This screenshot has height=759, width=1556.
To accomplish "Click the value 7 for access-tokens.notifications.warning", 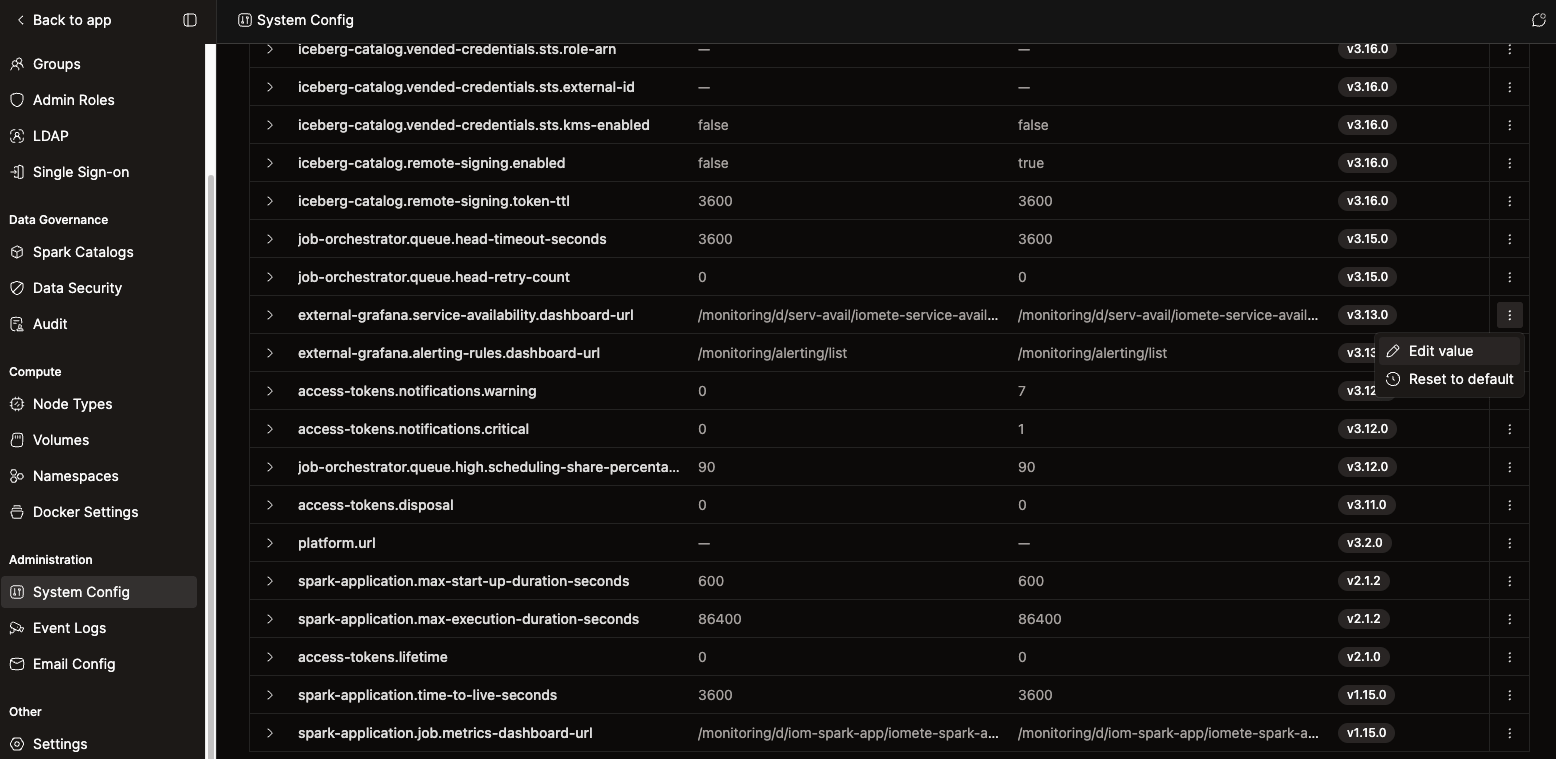I will tap(1022, 391).
